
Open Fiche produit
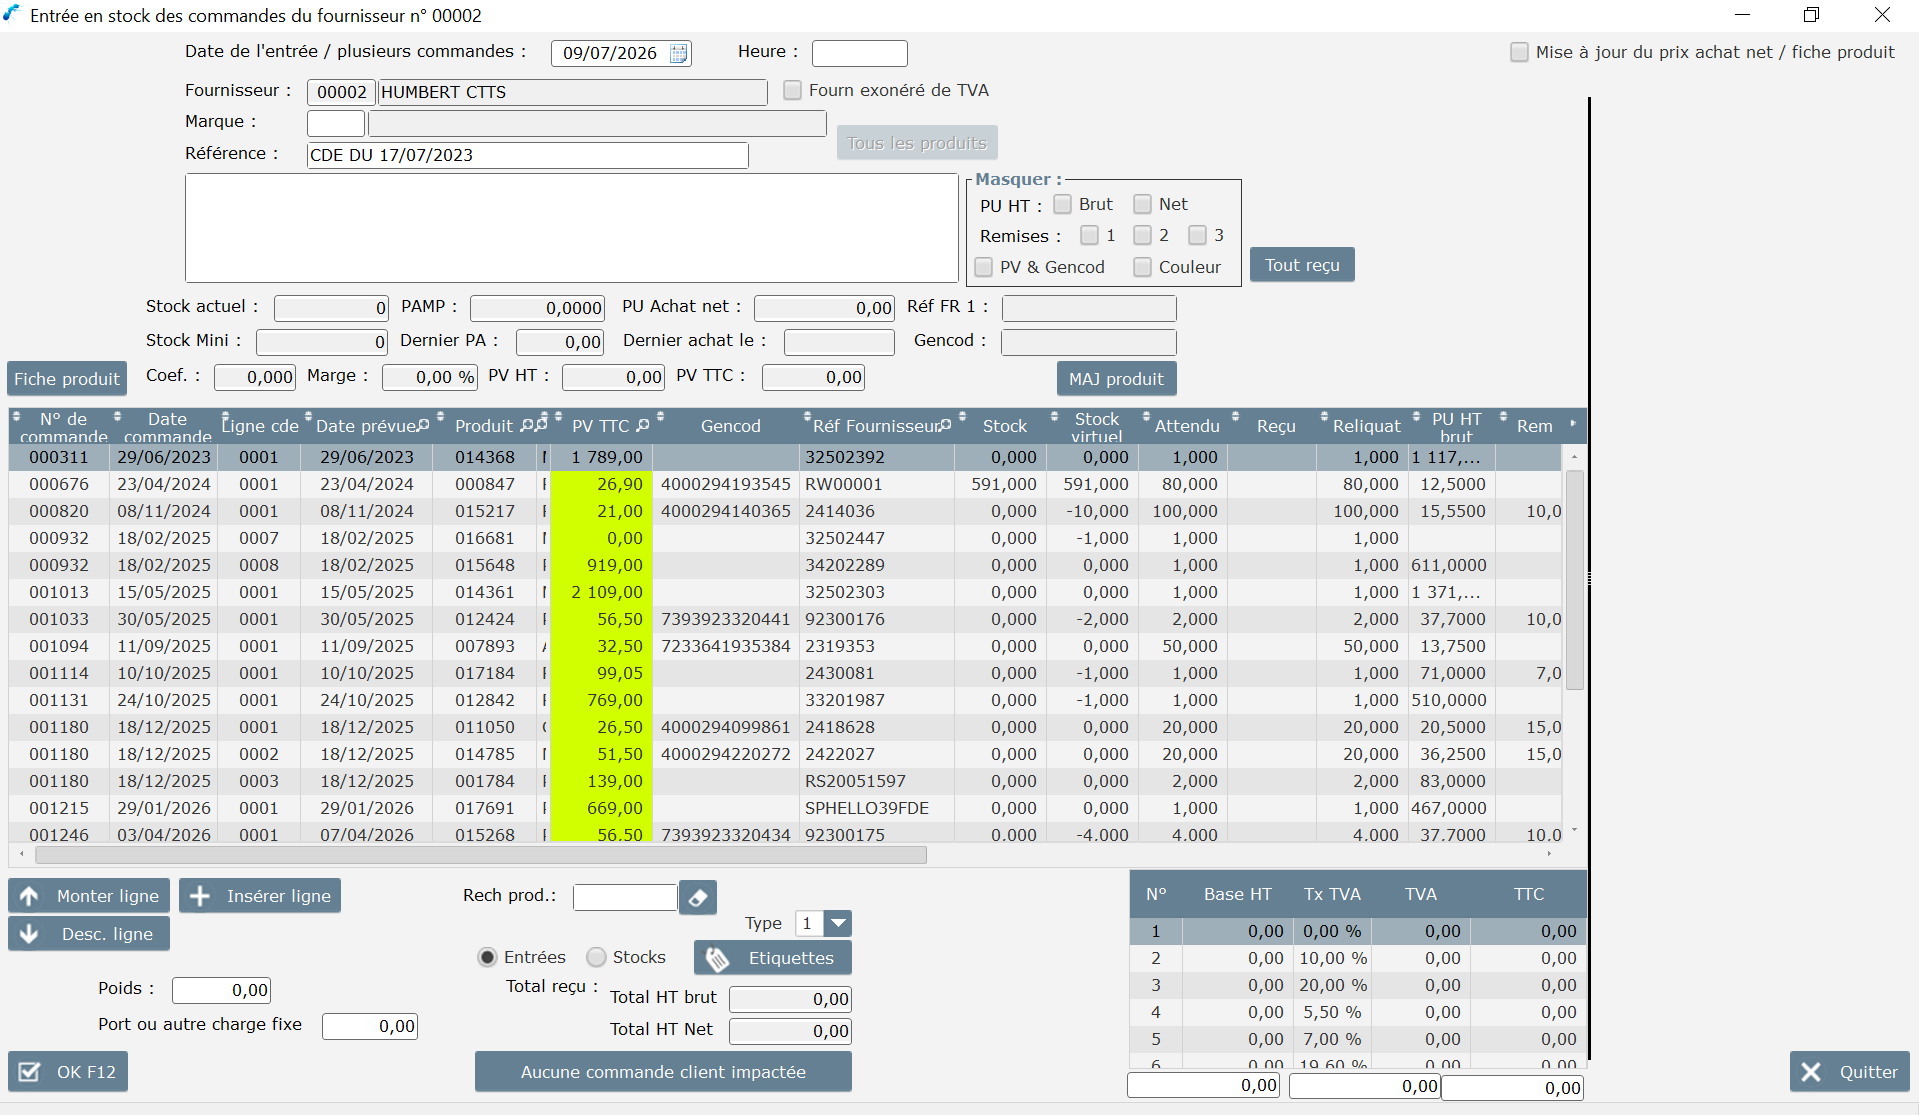(67, 379)
